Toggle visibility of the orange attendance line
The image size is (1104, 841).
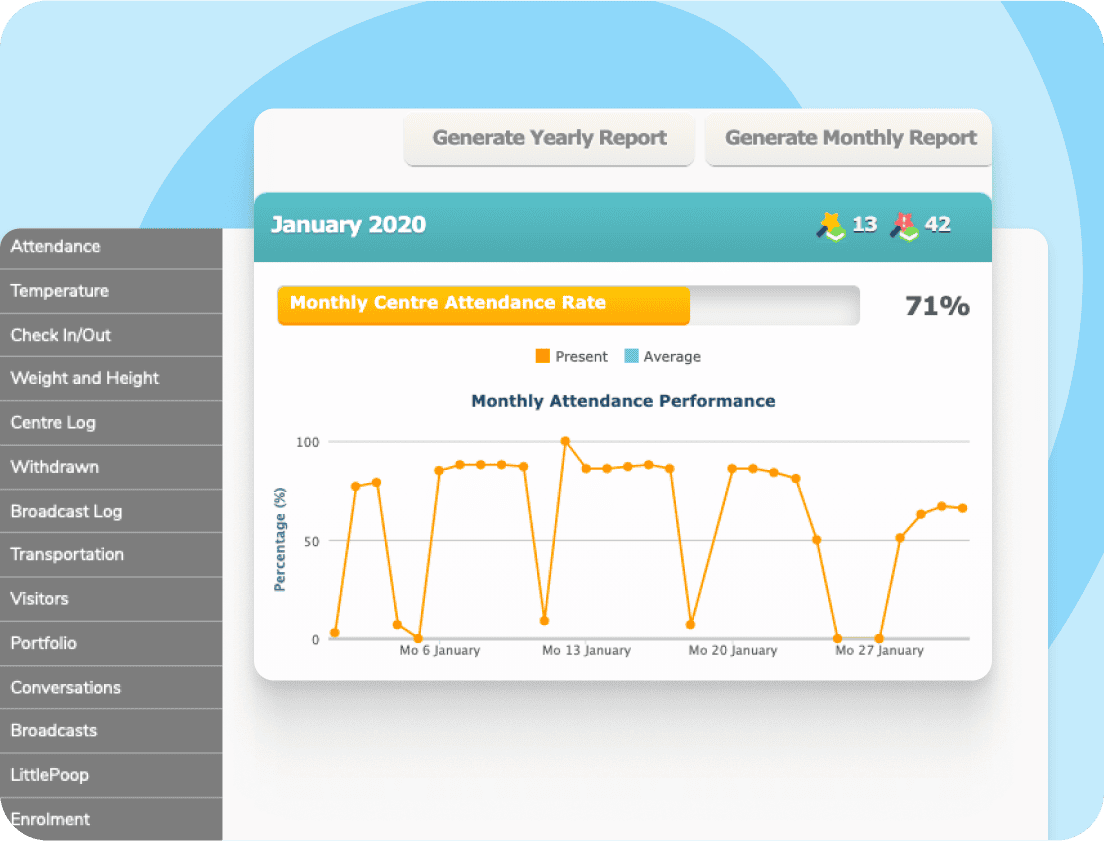click(x=571, y=356)
